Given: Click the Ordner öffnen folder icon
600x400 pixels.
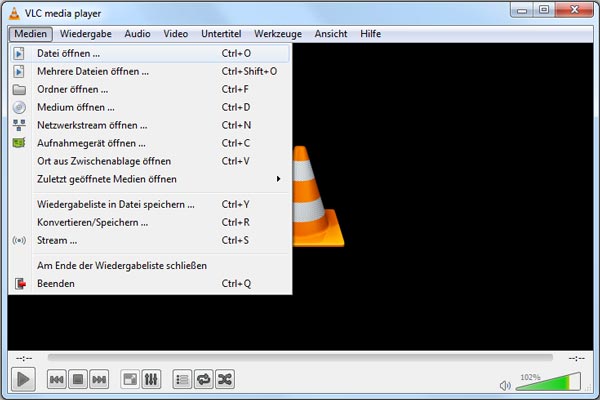Looking at the screenshot, I should 19,90.
